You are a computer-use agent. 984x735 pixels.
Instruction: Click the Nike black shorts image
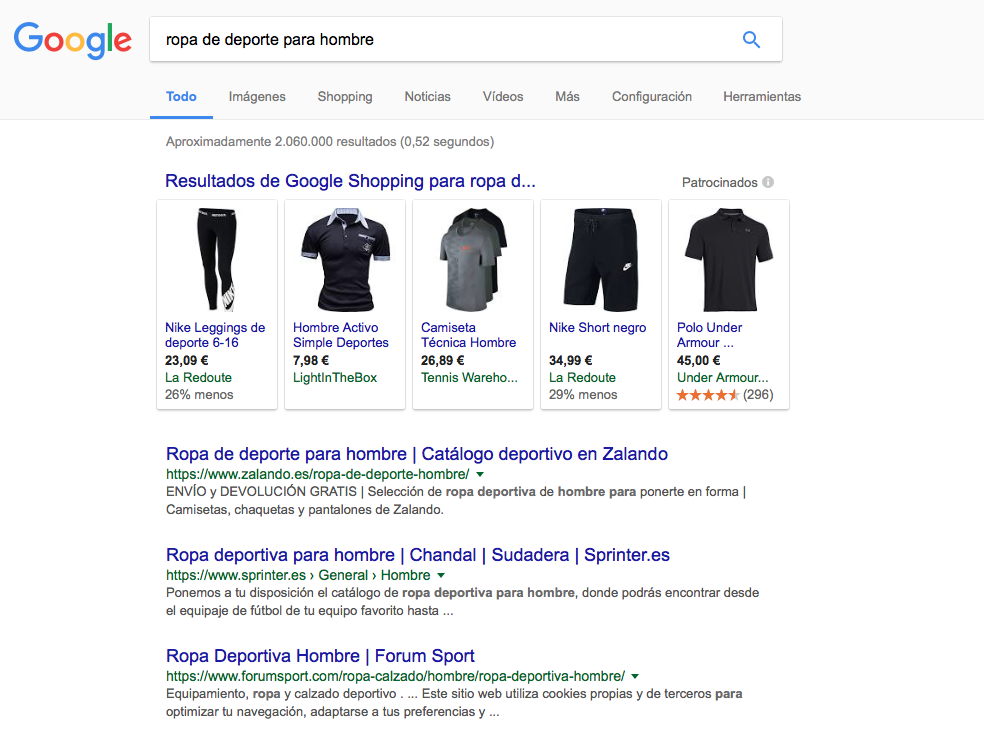[601, 260]
